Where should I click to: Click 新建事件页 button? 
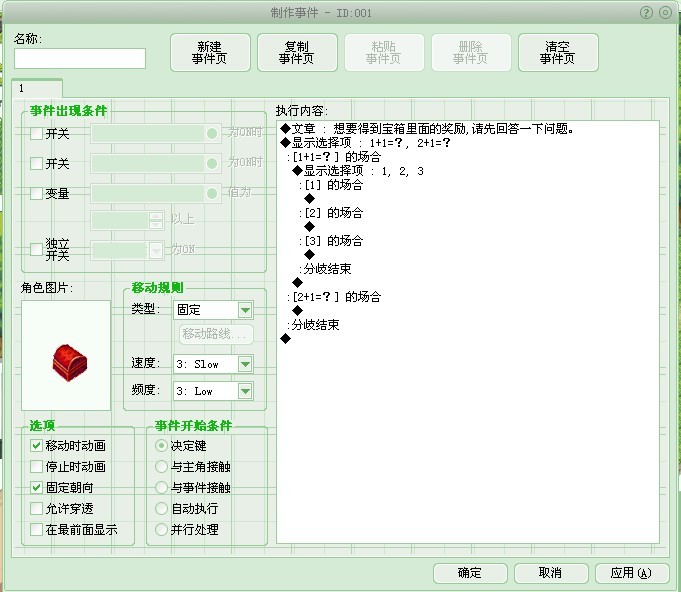pos(210,53)
